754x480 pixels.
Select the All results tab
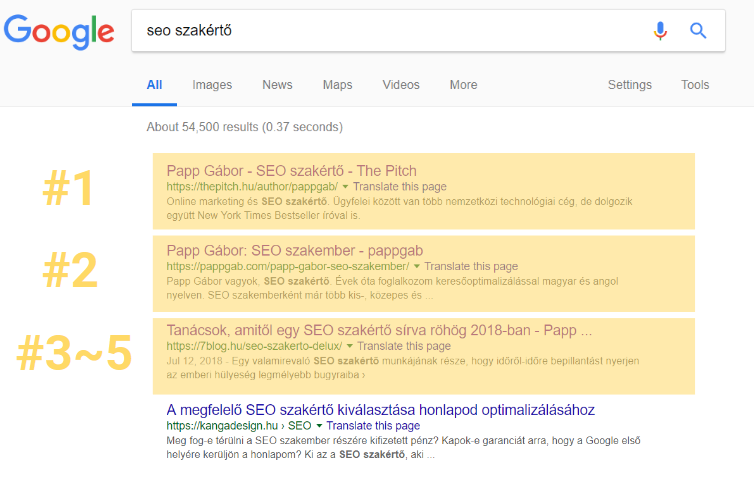[x=154, y=85]
